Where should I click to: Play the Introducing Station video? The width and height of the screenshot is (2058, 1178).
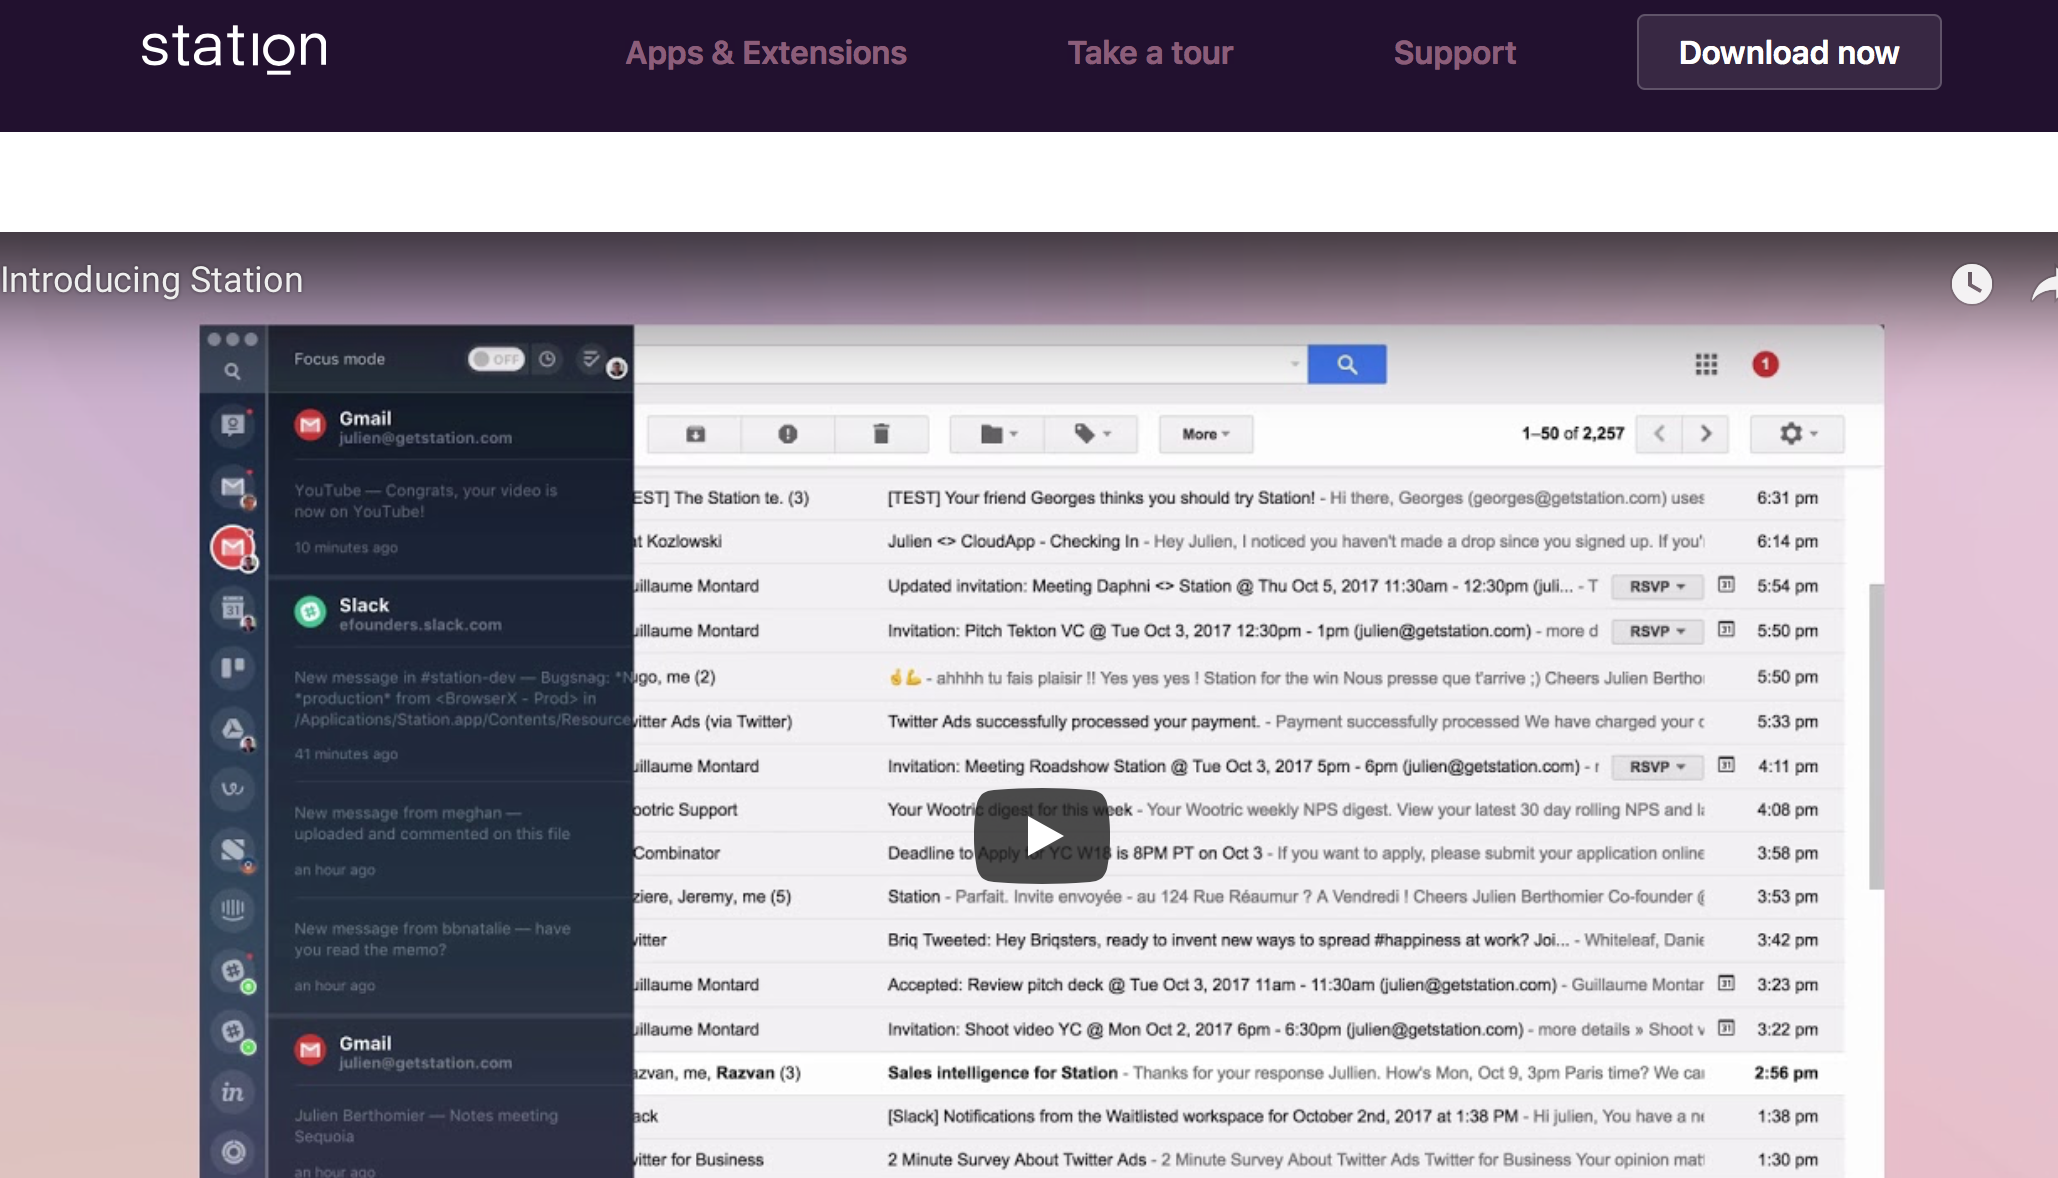(x=1041, y=836)
